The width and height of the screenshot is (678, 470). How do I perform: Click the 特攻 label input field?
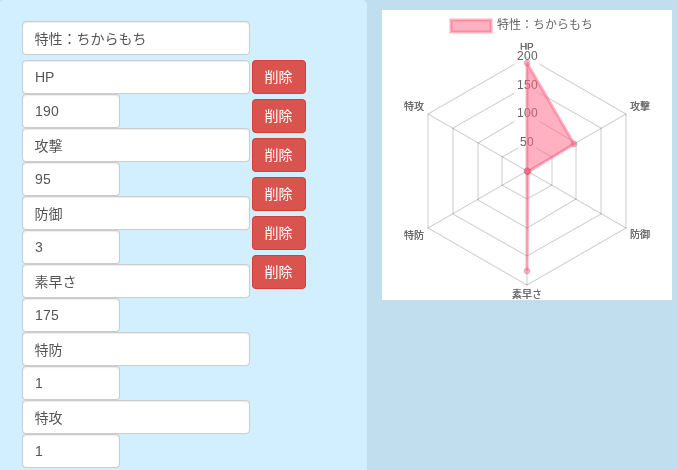pos(136,417)
